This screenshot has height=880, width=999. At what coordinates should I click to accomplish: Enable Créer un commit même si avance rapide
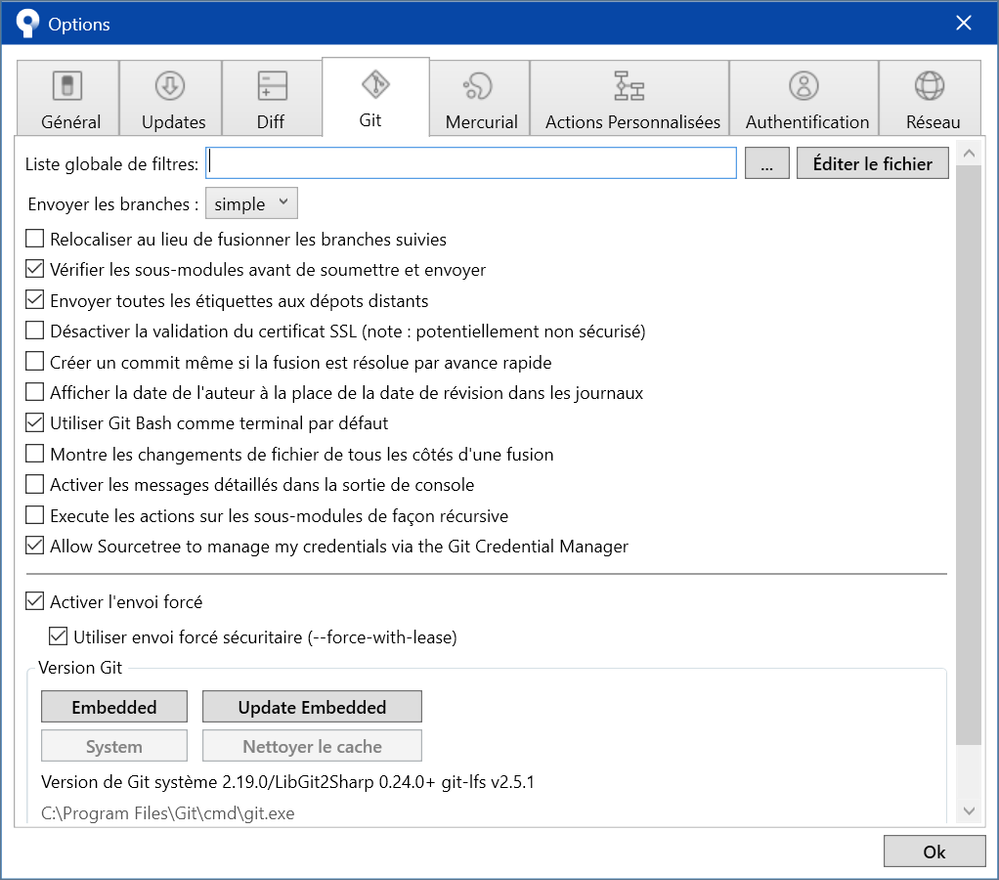34,362
